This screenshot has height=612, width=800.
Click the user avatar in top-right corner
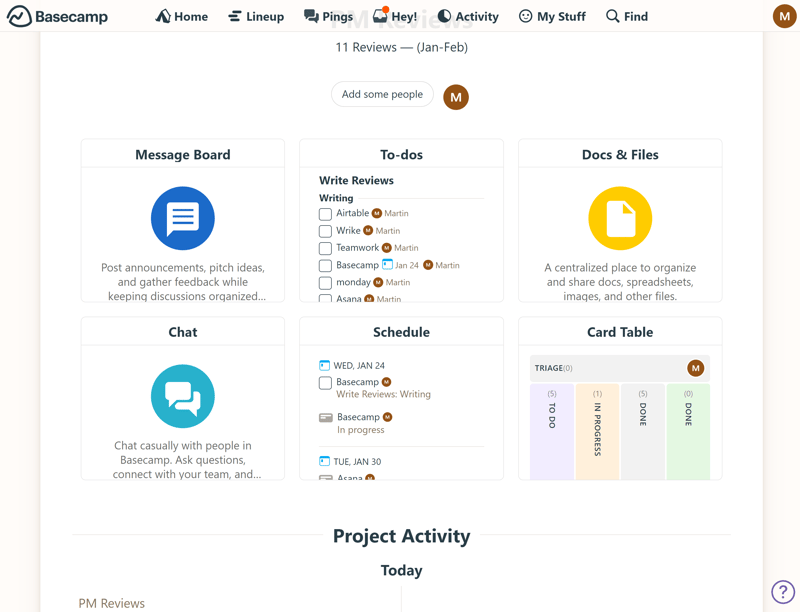pos(784,16)
